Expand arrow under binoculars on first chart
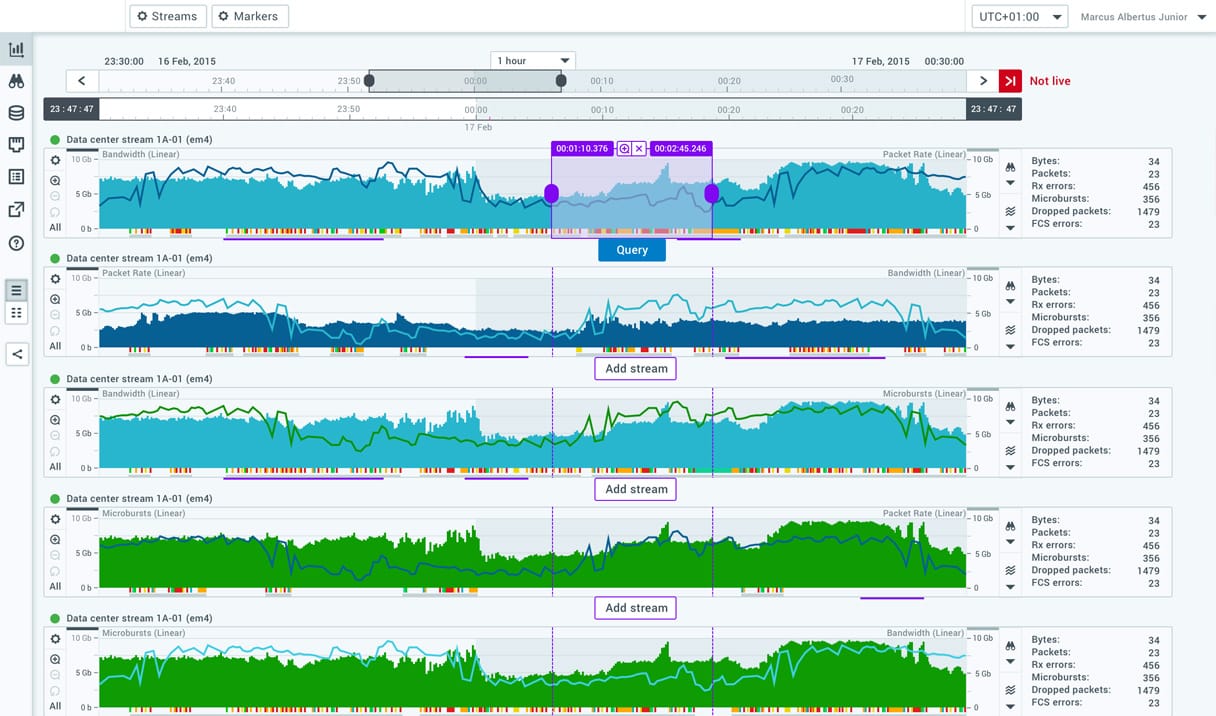 (x=1010, y=182)
